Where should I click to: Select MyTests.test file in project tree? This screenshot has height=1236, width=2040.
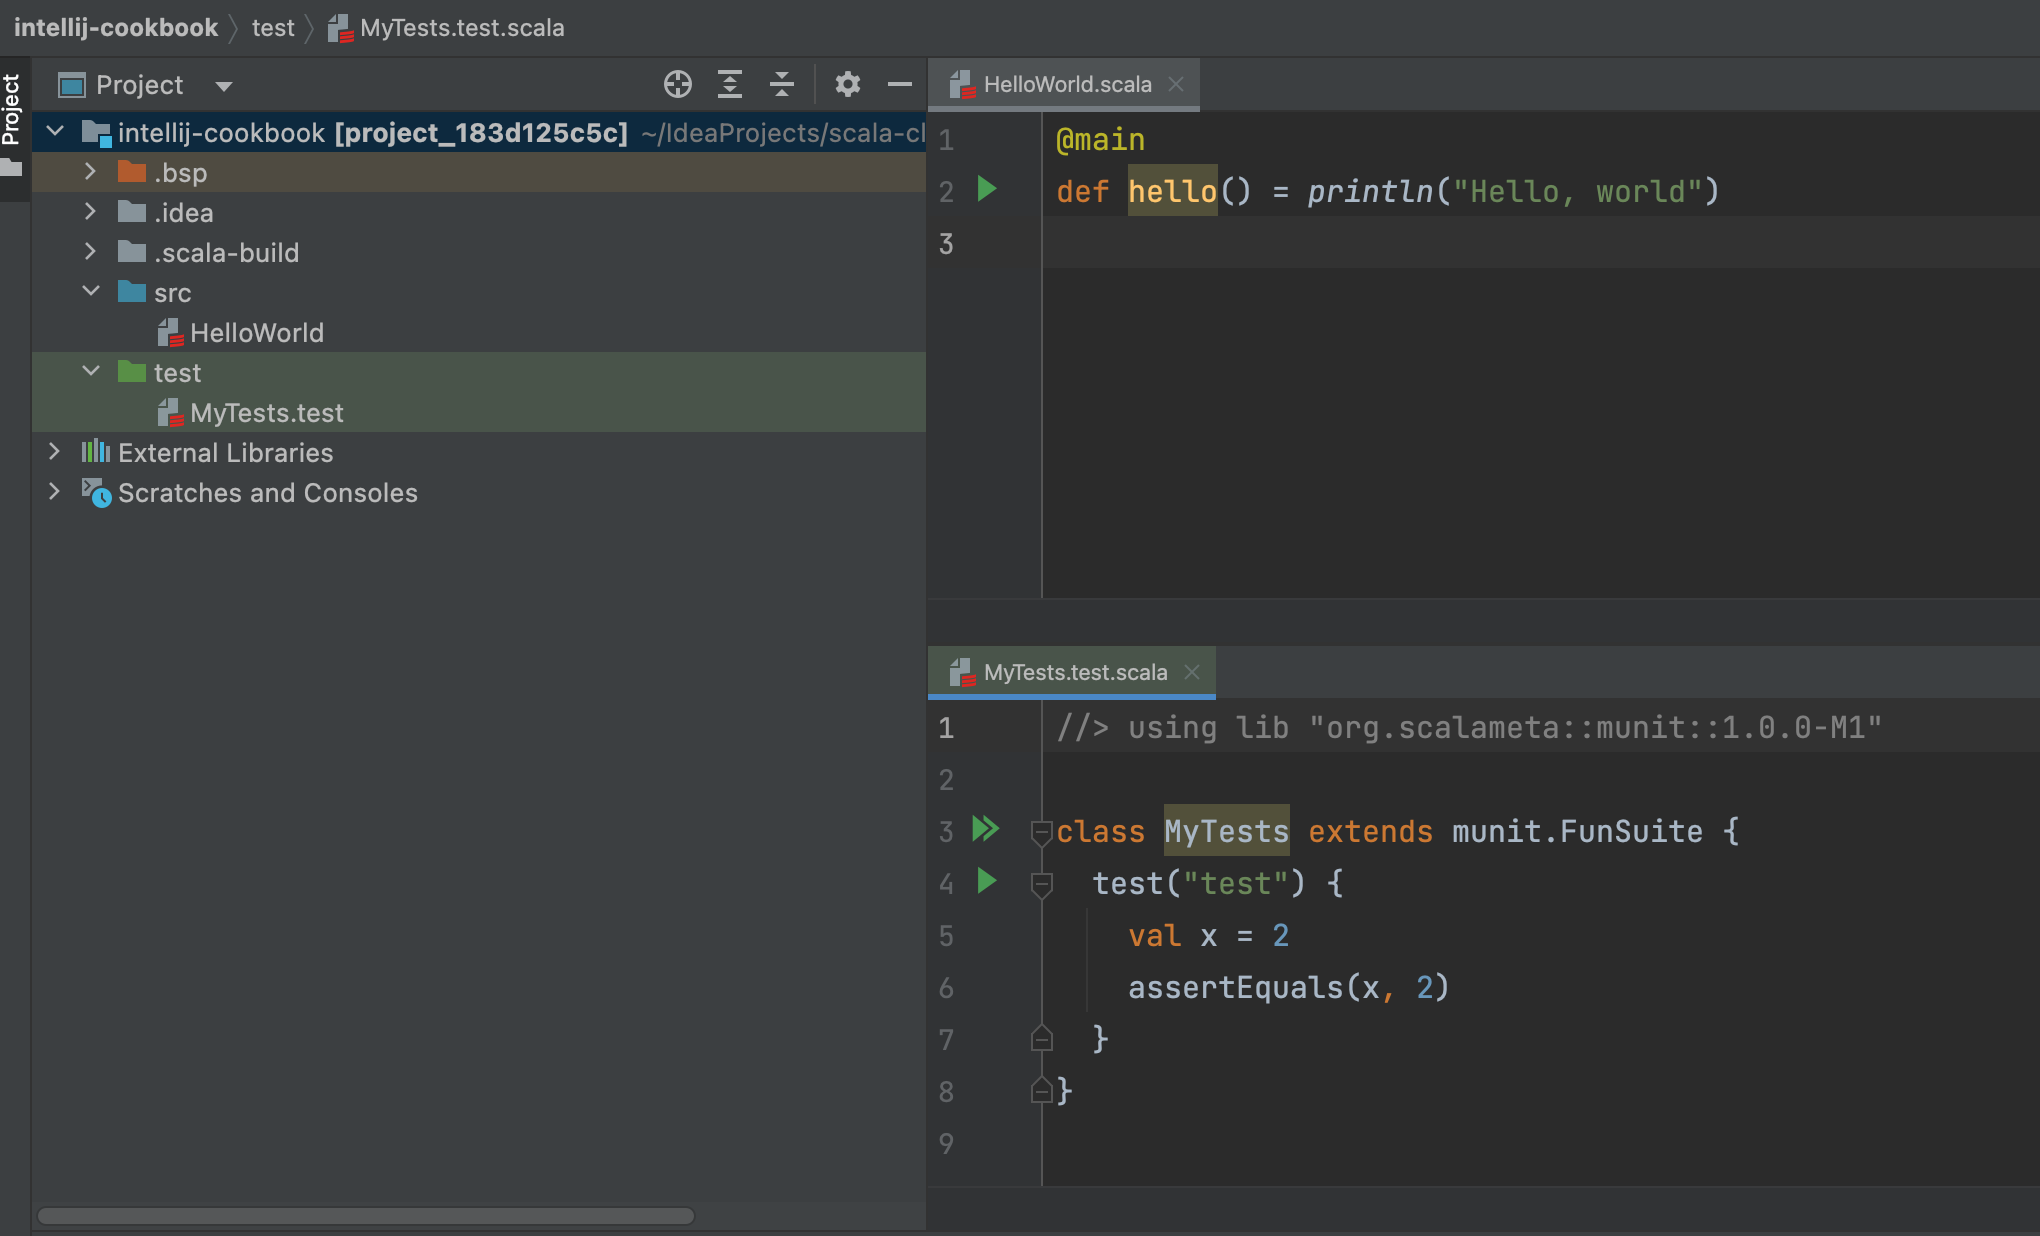480,412
